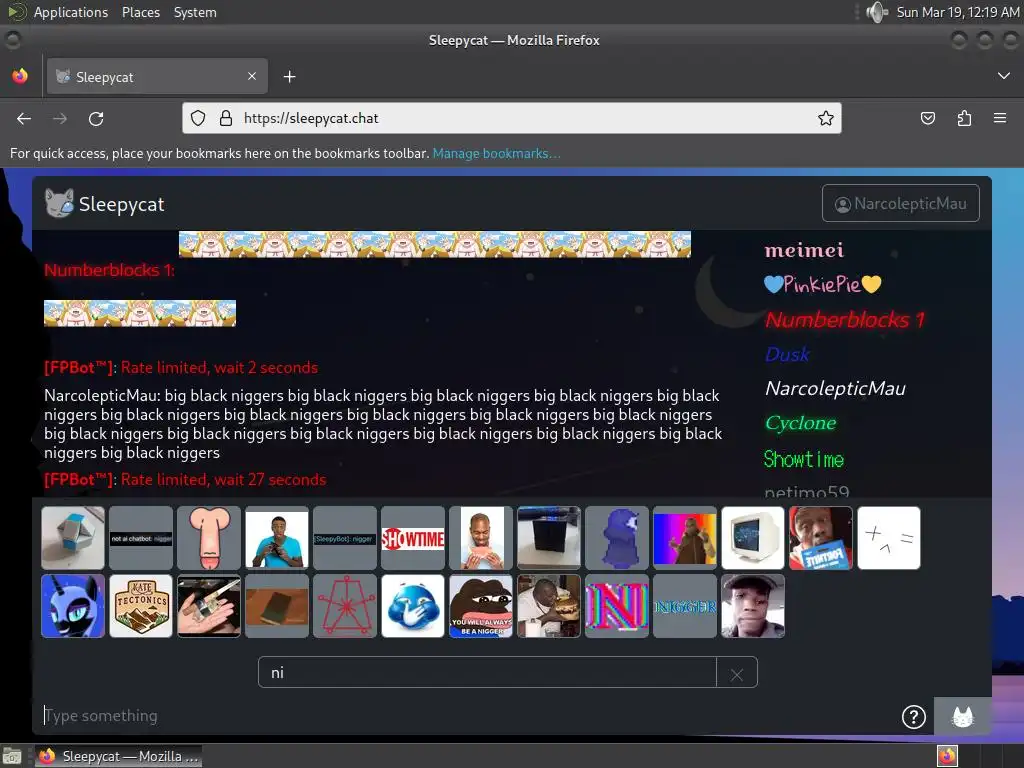This screenshot has height=768, width=1024.
Task: Open the Applications menu
Action: coord(71,12)
